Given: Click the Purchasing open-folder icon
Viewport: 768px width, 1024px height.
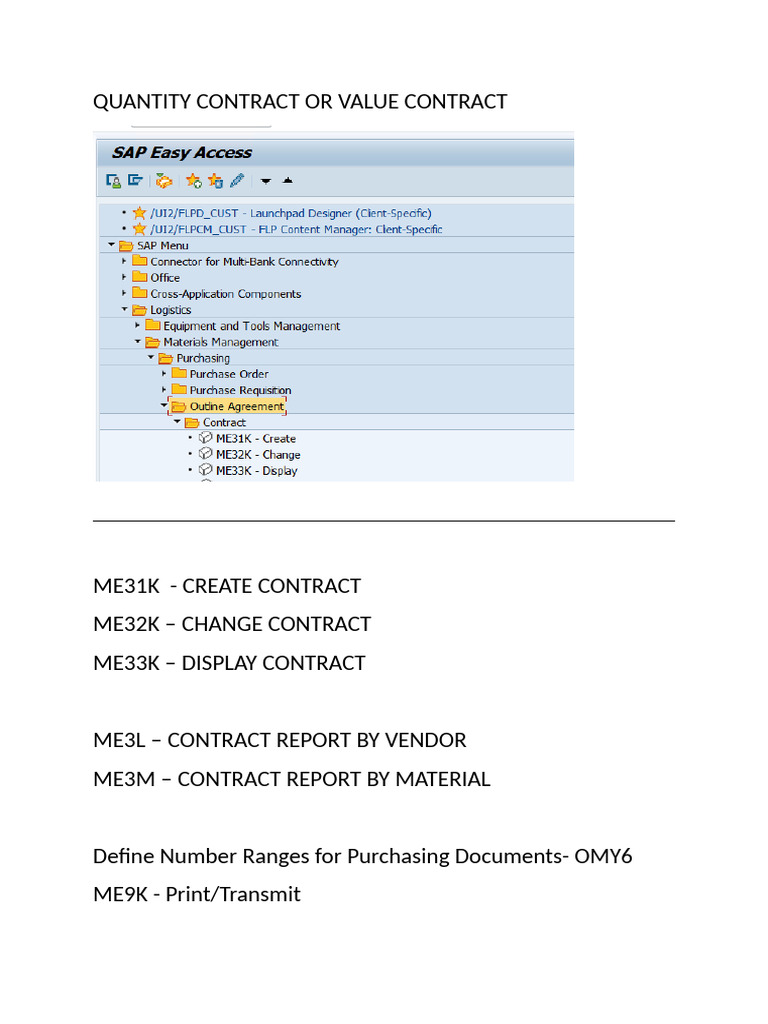Looking at the screenshot, I should pos(166,358).
